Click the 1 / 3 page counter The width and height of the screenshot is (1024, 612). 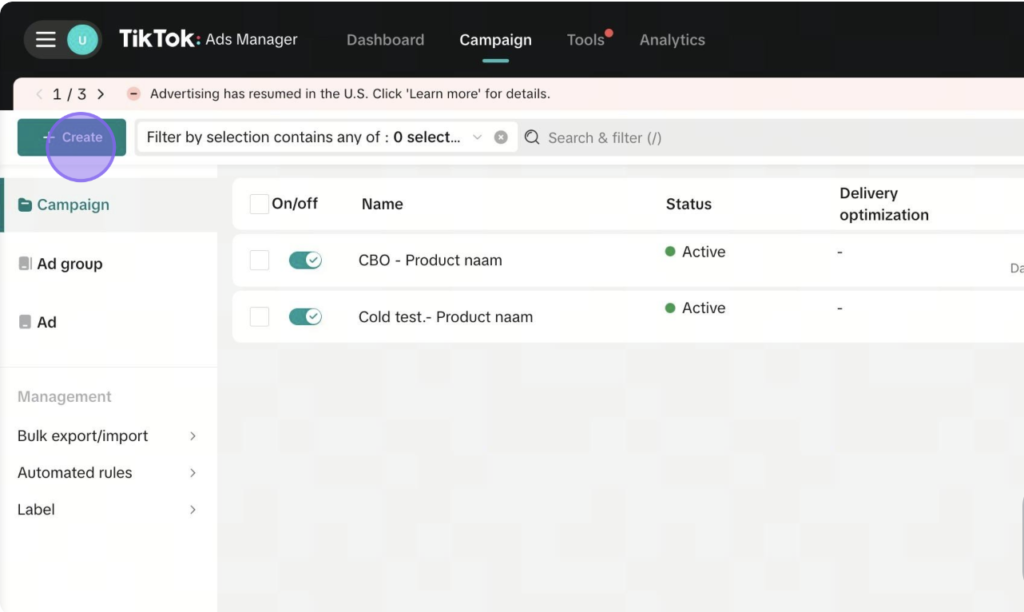coord(69,94)
